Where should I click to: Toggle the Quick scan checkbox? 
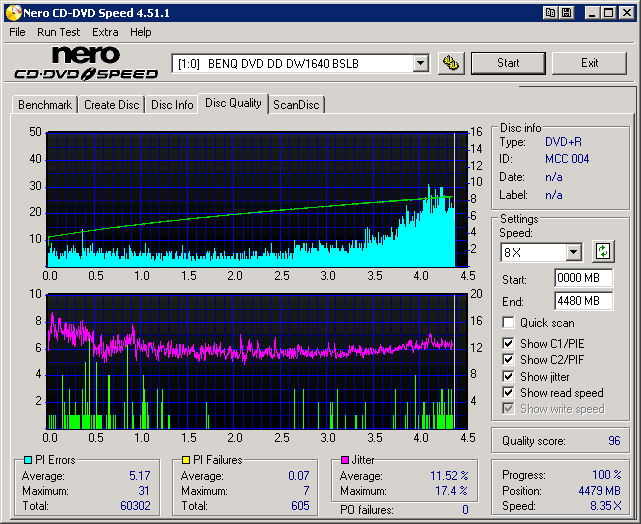(509, 323)
